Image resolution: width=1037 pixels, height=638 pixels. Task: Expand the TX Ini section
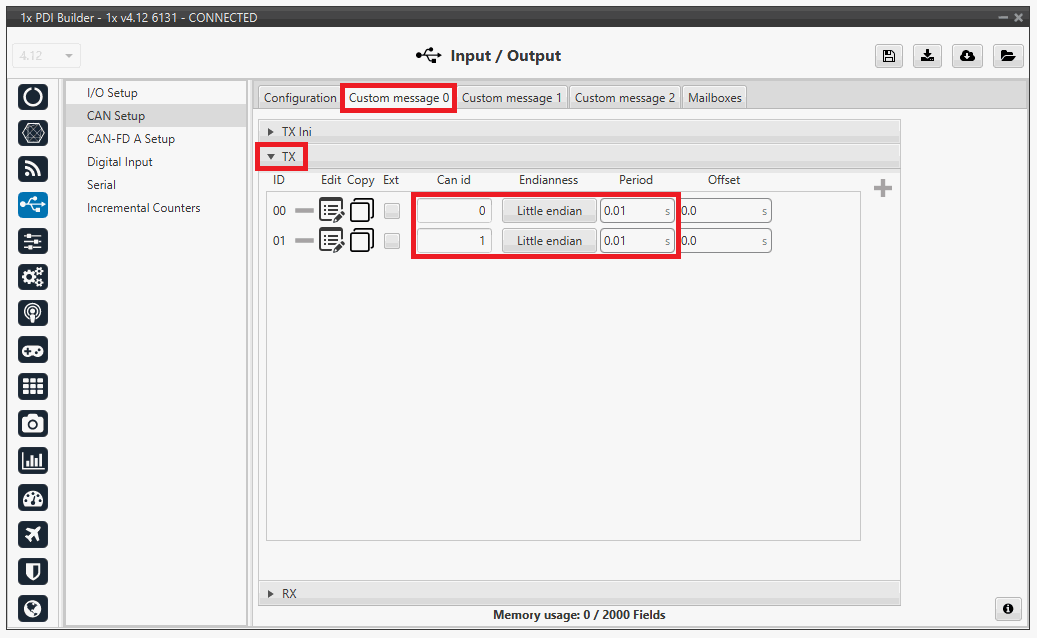click(272, 132)
